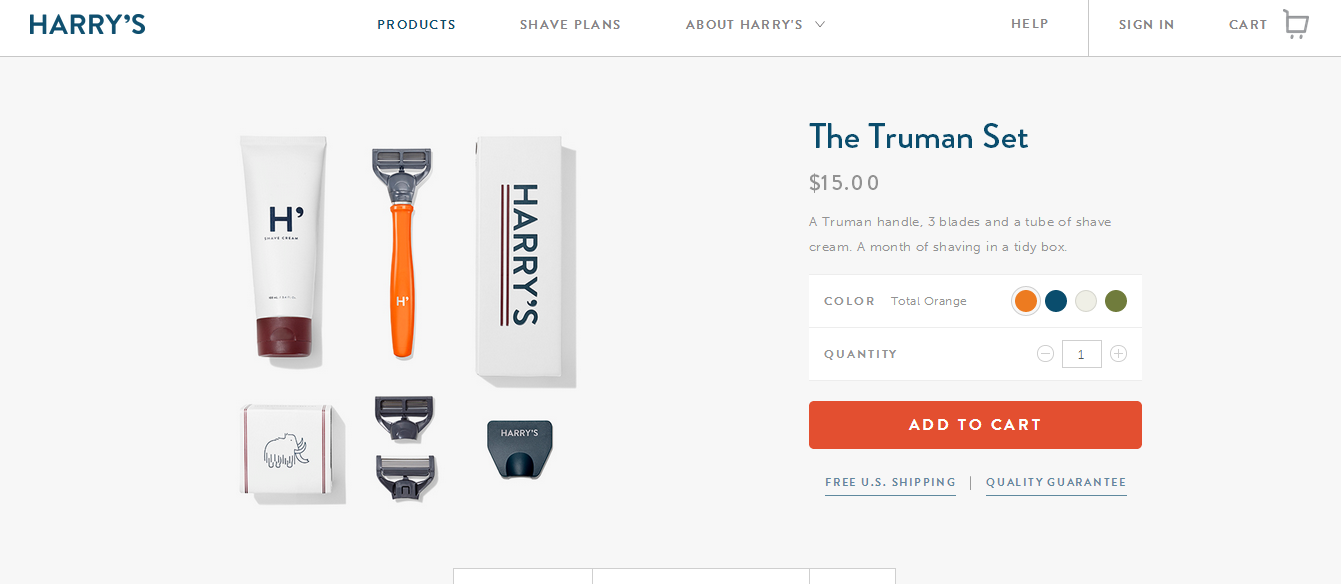Open the shopping cart icon

[1295, 24]
